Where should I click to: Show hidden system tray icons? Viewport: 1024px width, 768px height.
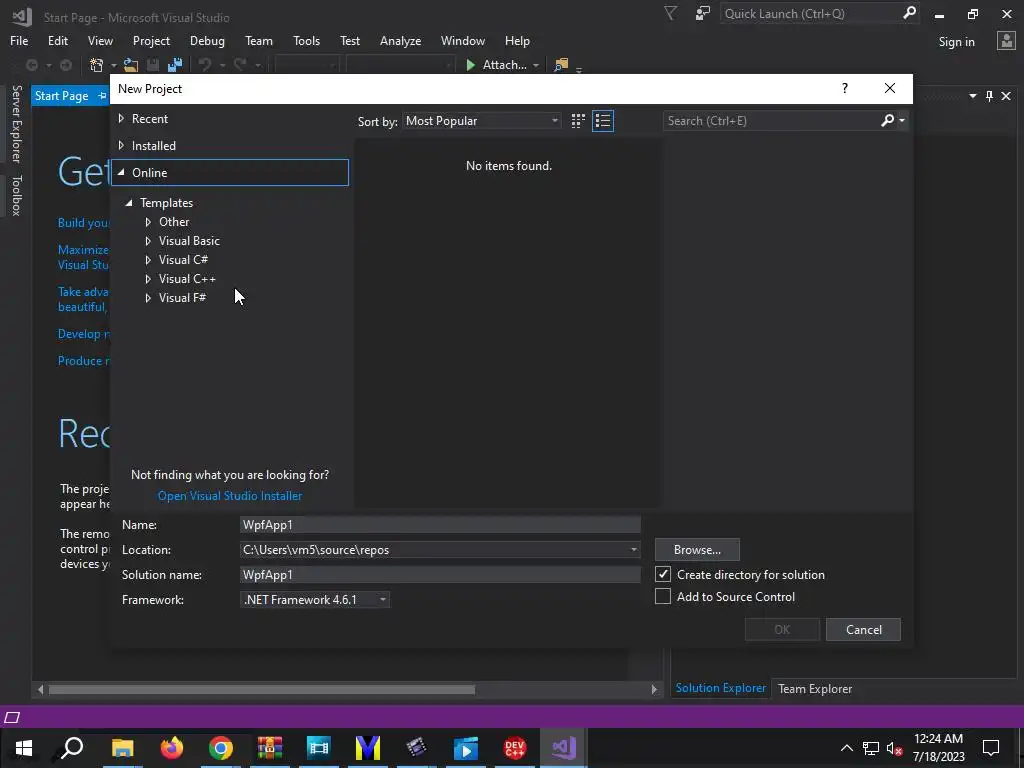coord(846,748)
